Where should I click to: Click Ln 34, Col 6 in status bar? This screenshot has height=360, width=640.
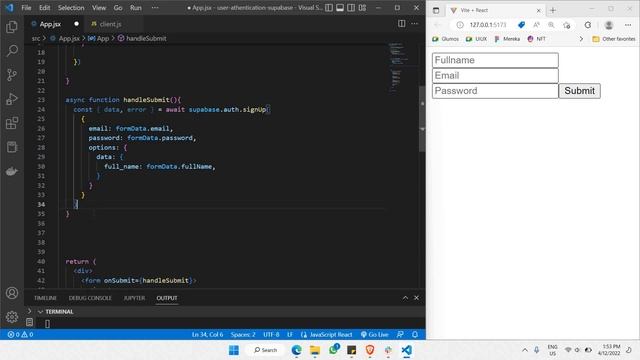(207, 334)
